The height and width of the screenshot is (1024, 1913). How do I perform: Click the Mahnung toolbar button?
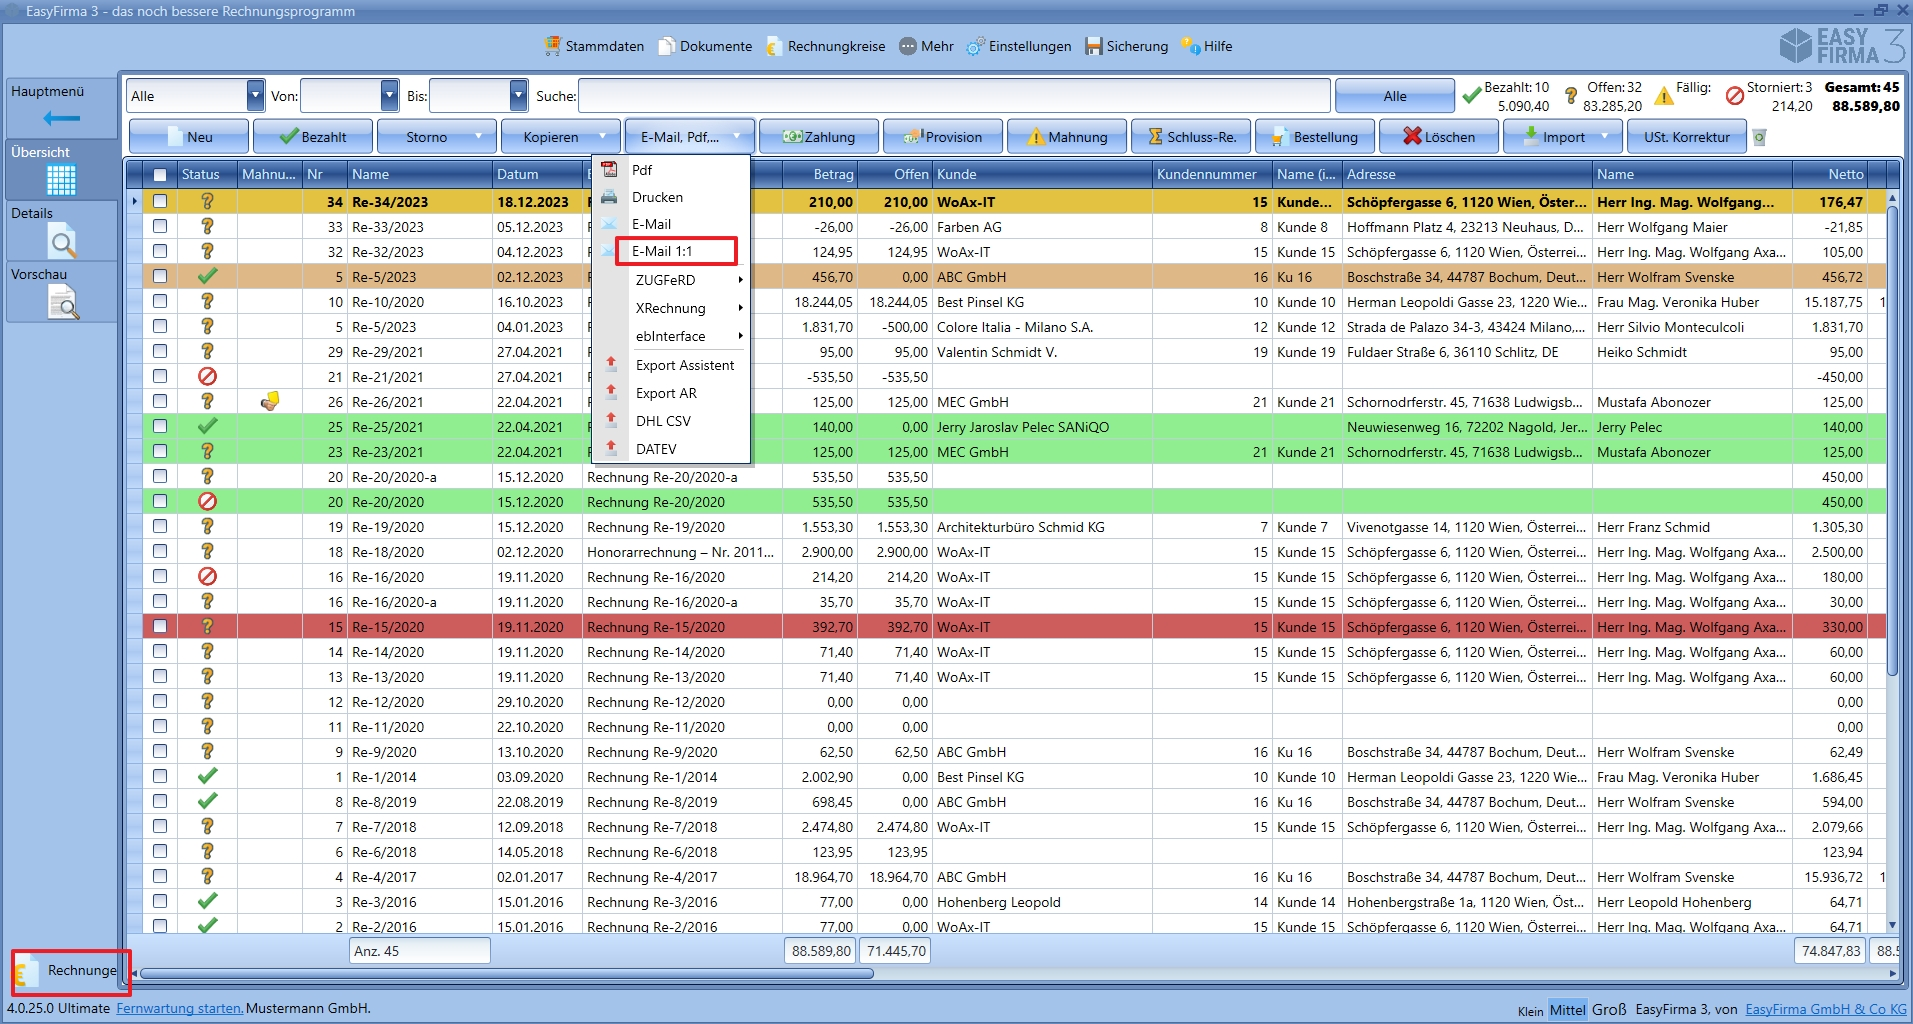[1067, 137]
